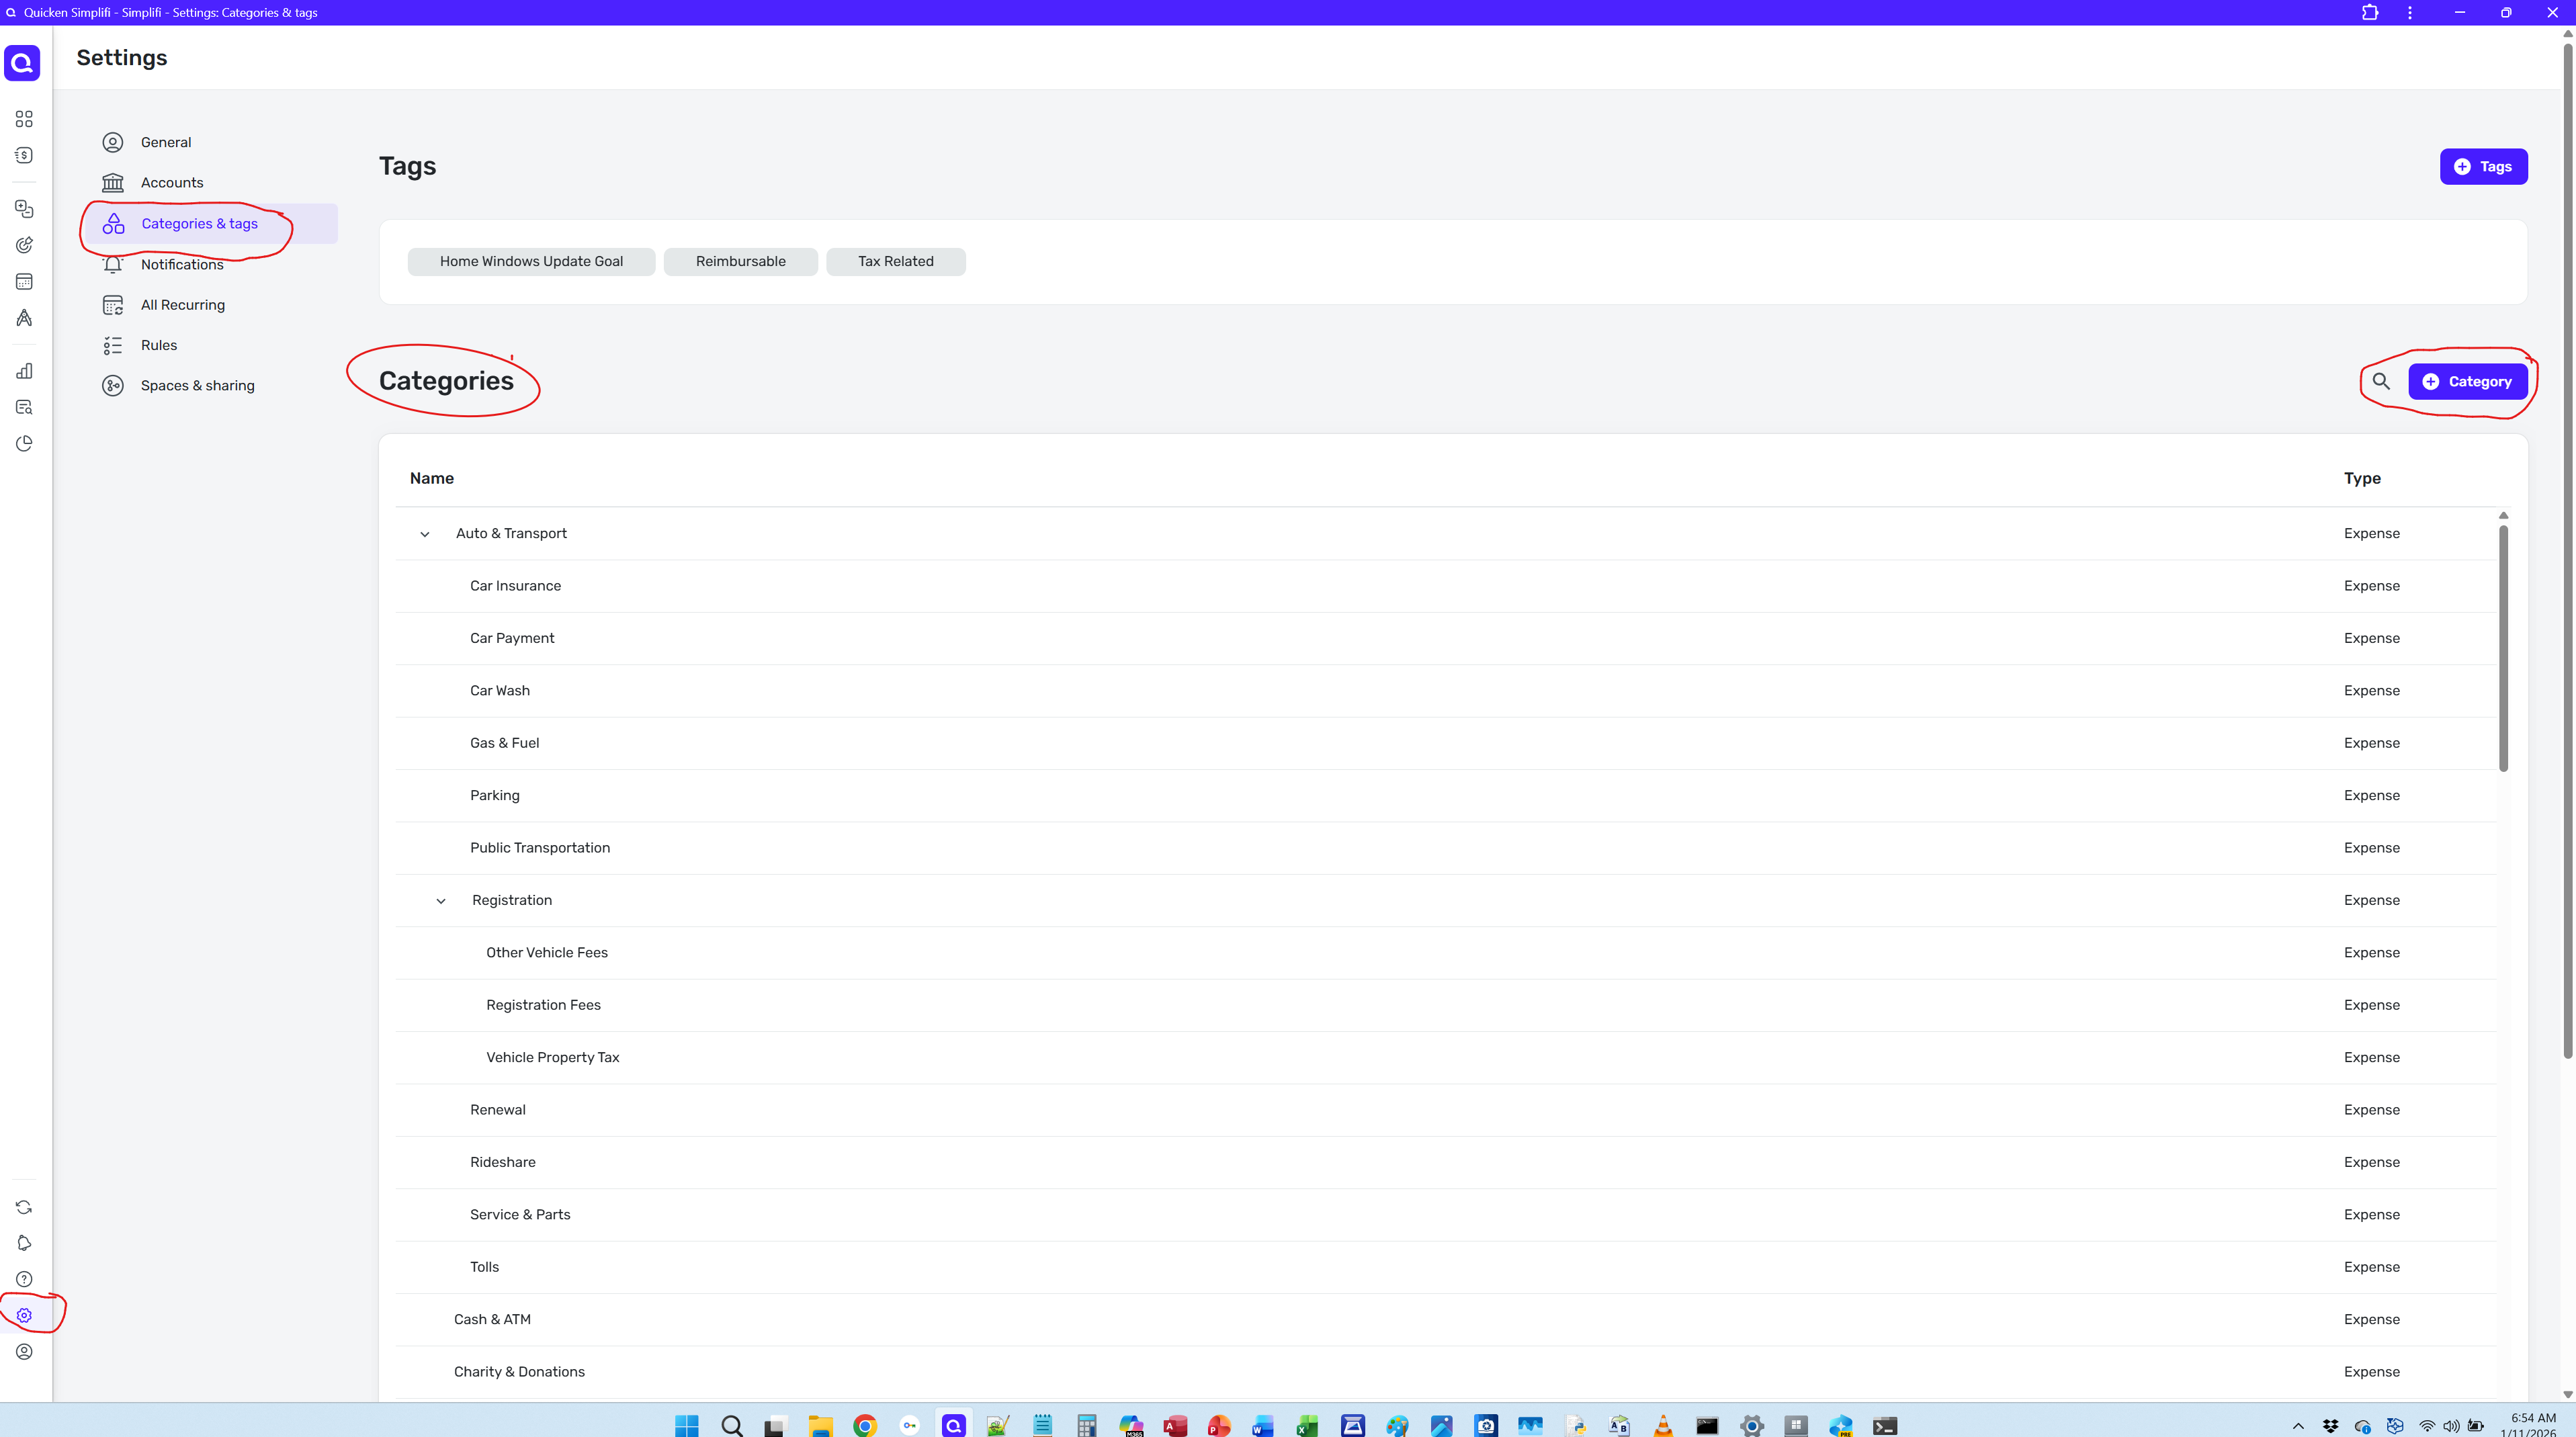2576x1437 pixels.
Task: Open the profile icon at sidebar bottom
Action: [24, 1352]
